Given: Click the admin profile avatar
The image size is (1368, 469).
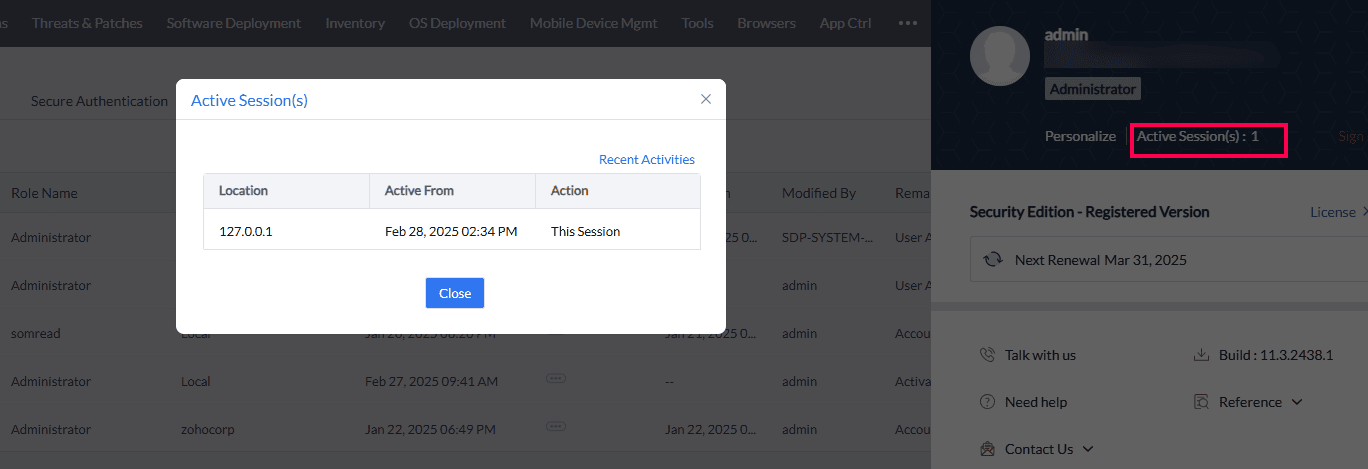Looking at the screenshot, I should (x=1000, y=56).
